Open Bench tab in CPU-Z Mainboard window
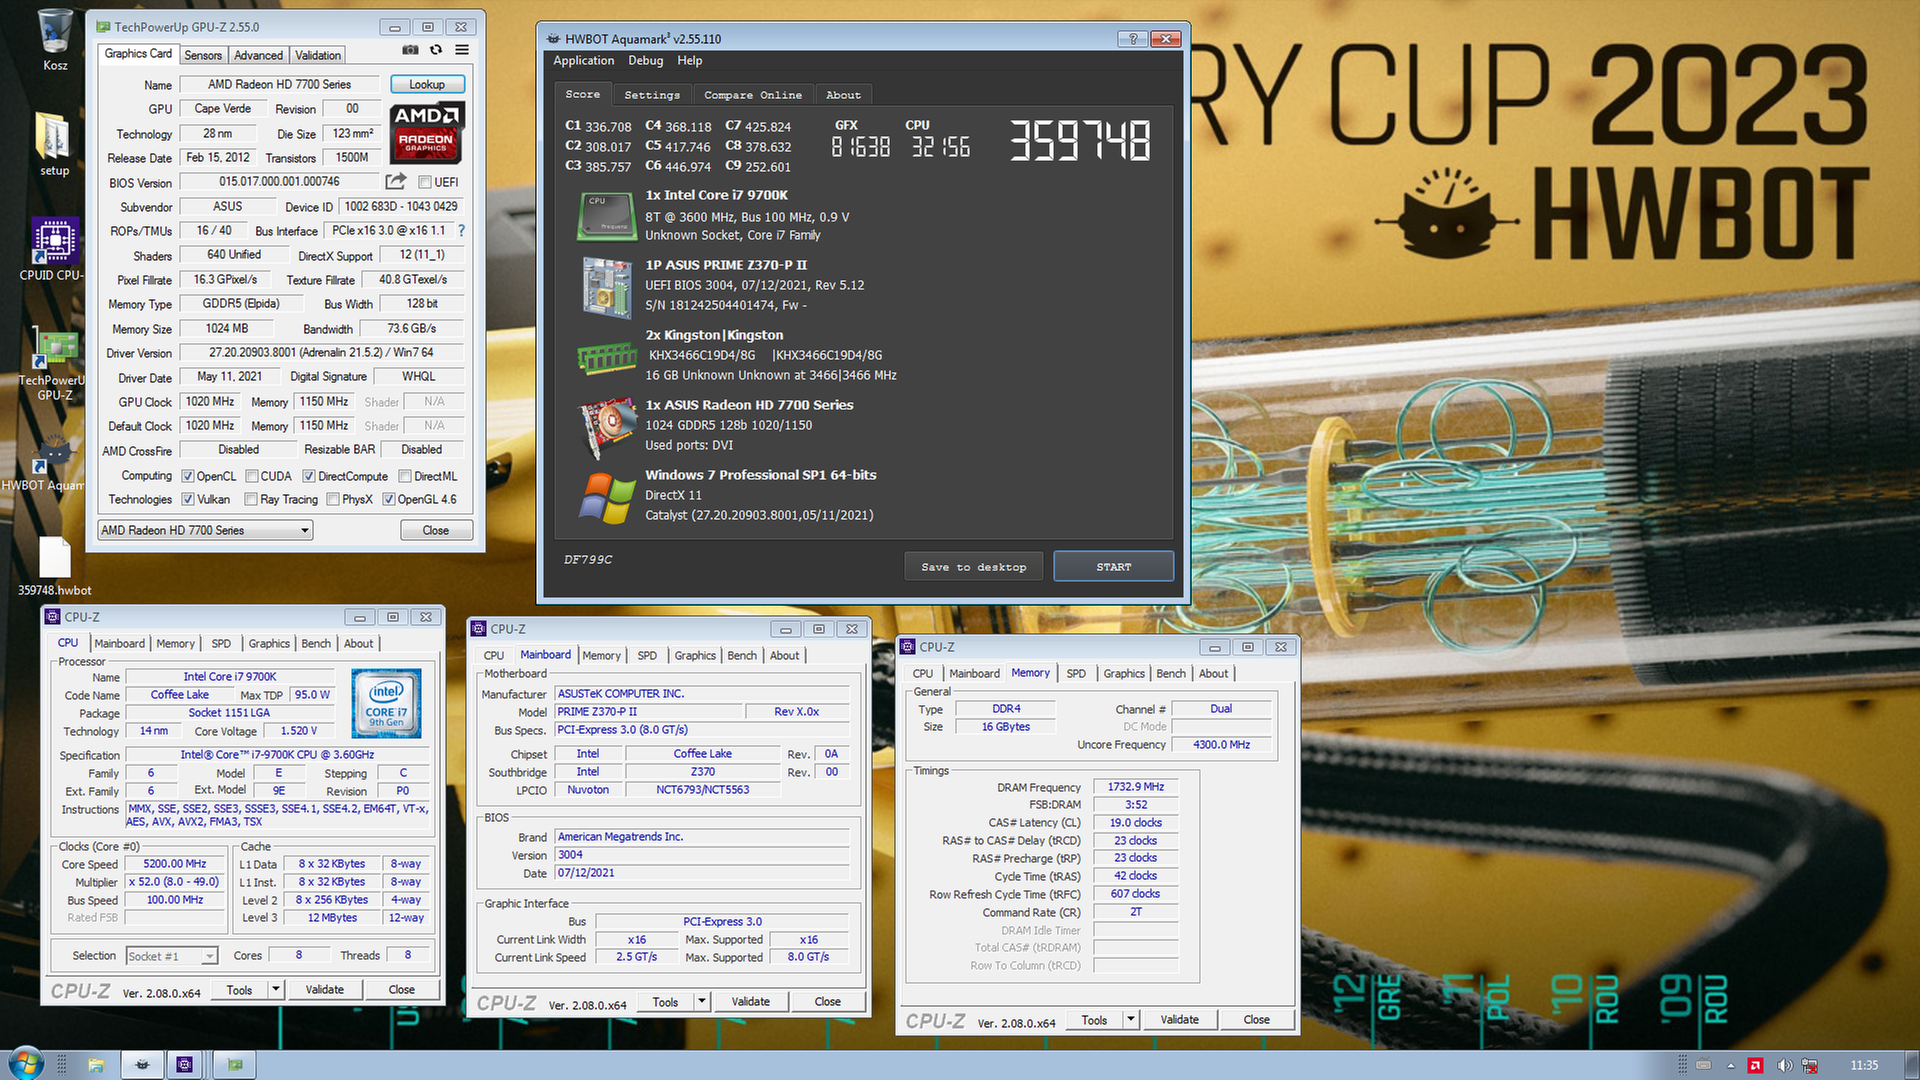 [742, 655]
